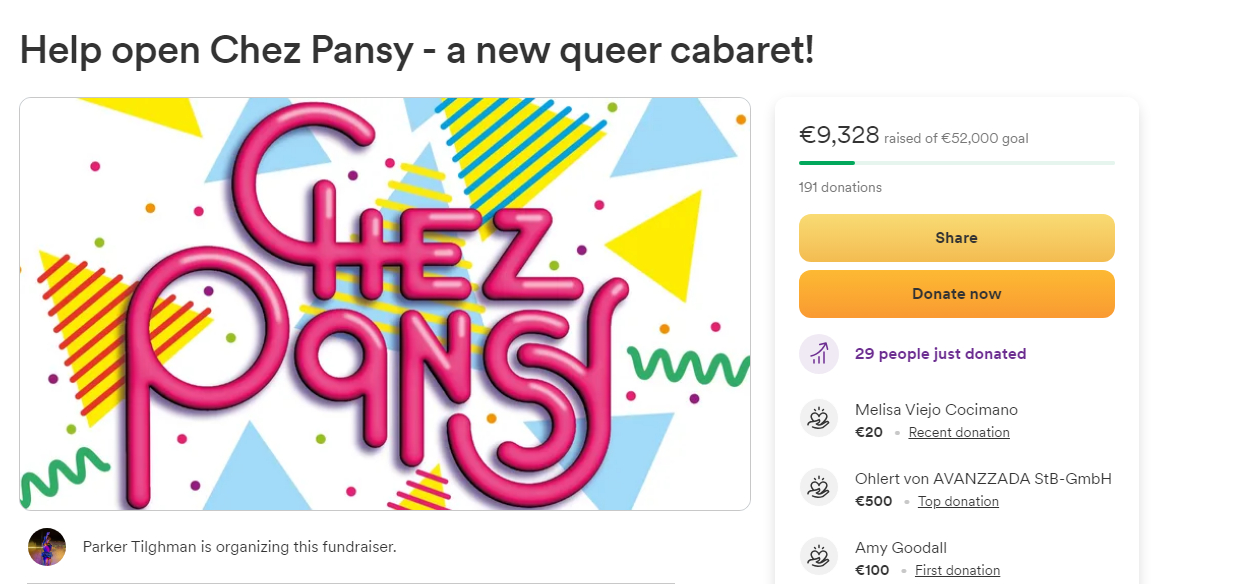Click donation icon beside Amy Goodall
Screen dimensions: 1245x584
pyautogui.click(x=818, y=557)
